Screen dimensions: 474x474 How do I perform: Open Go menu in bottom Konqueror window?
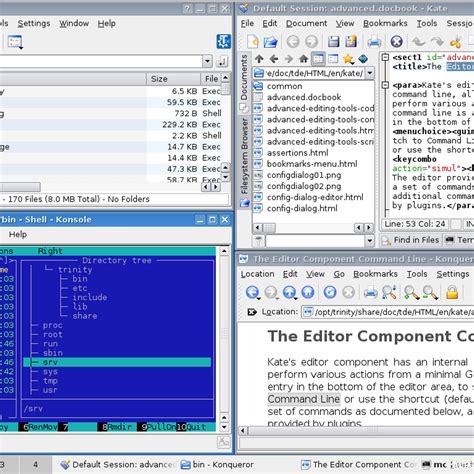[x=339, y=274]
